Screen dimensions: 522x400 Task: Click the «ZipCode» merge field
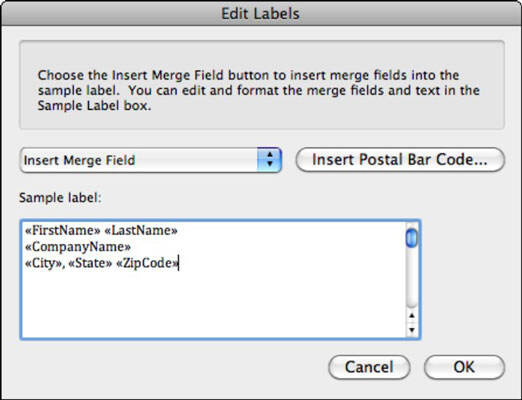point(147,263)
